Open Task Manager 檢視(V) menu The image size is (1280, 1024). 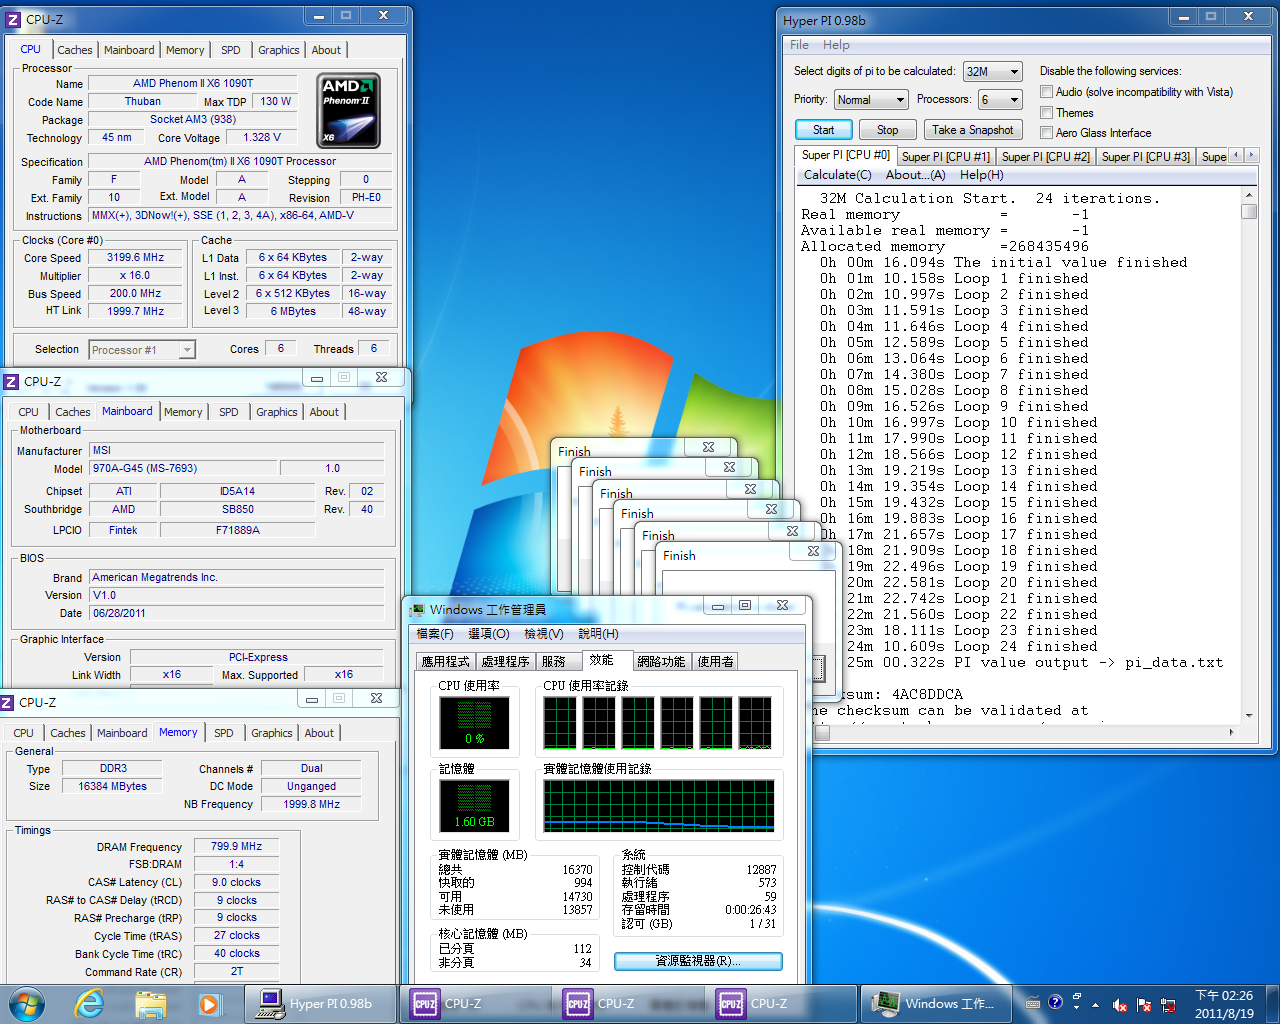pyautogui.click(x=544, y=634)
